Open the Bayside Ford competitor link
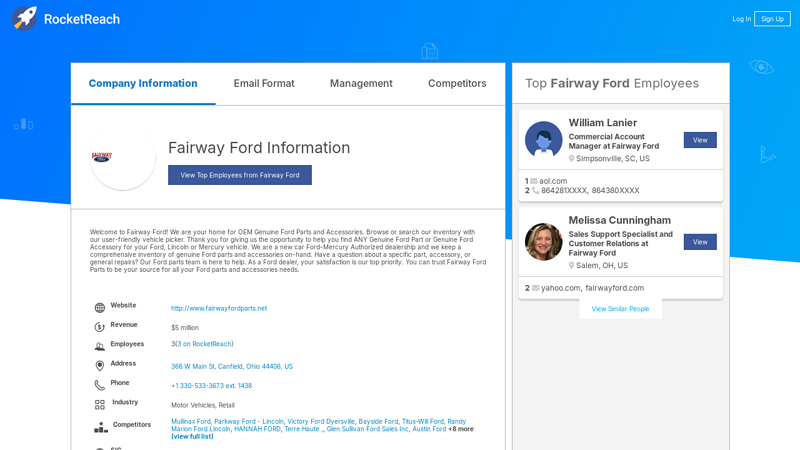The height and width of the screenshot is (450, 800). (x=378, y=421)
